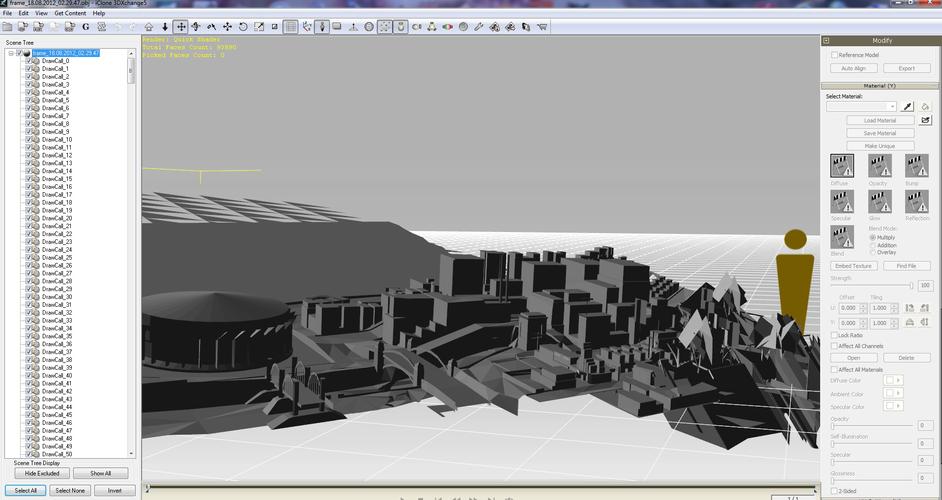Select the Reflection texture channel thumbnail
942x500 pixels.
(917, 201)
